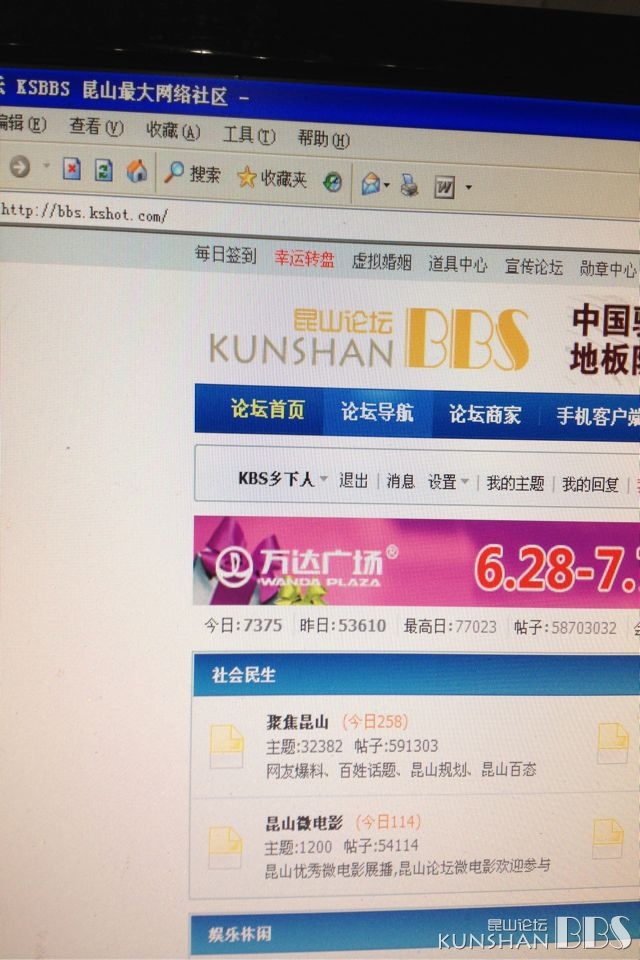Open the 聚焦昆山 forum link
Screen dimensions: 640x960
[297, 722]
